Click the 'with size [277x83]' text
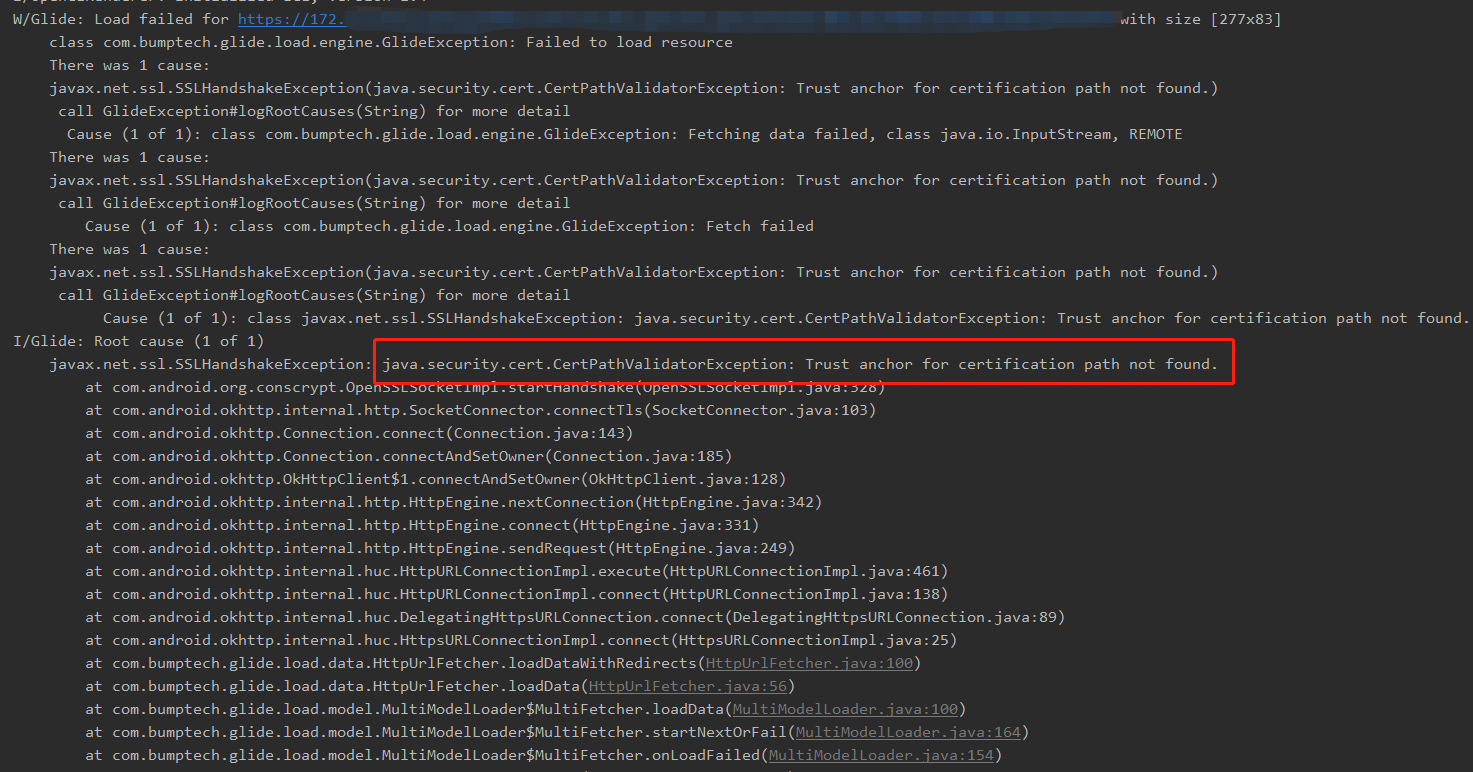This screenshot has height=772, width=1473. (1200, 19)
